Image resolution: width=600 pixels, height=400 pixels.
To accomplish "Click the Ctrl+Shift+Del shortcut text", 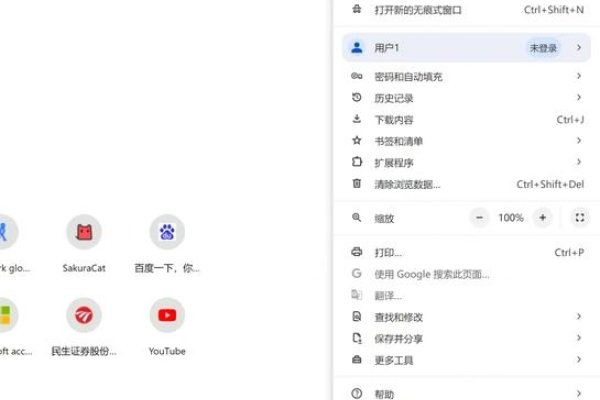I will coord(550,184).
